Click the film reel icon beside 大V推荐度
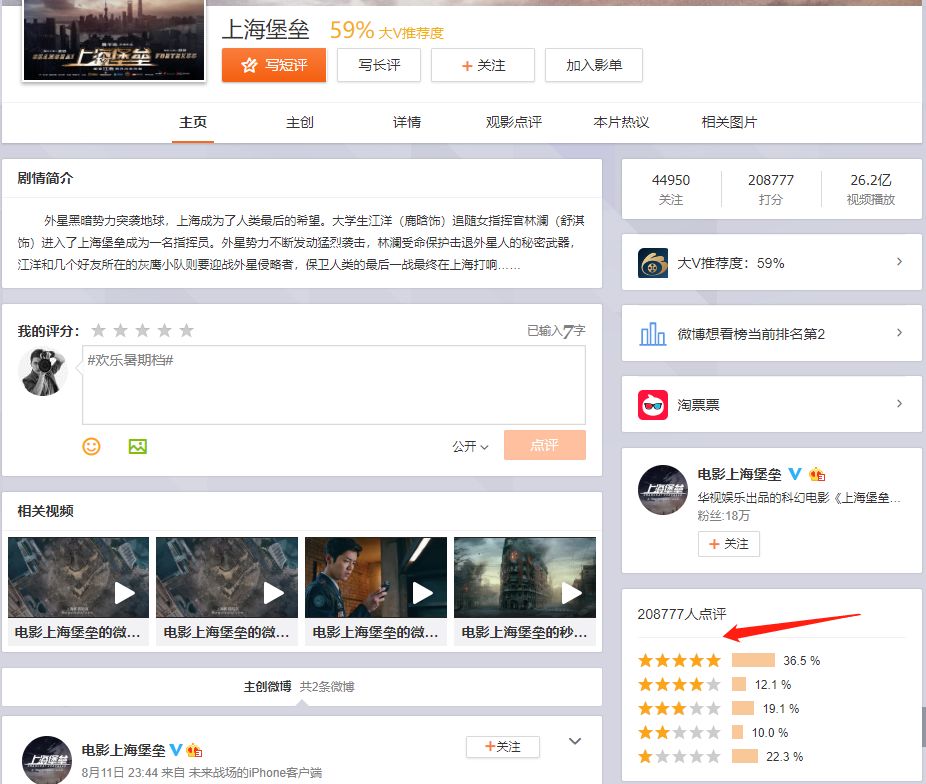 pos(653,263)
